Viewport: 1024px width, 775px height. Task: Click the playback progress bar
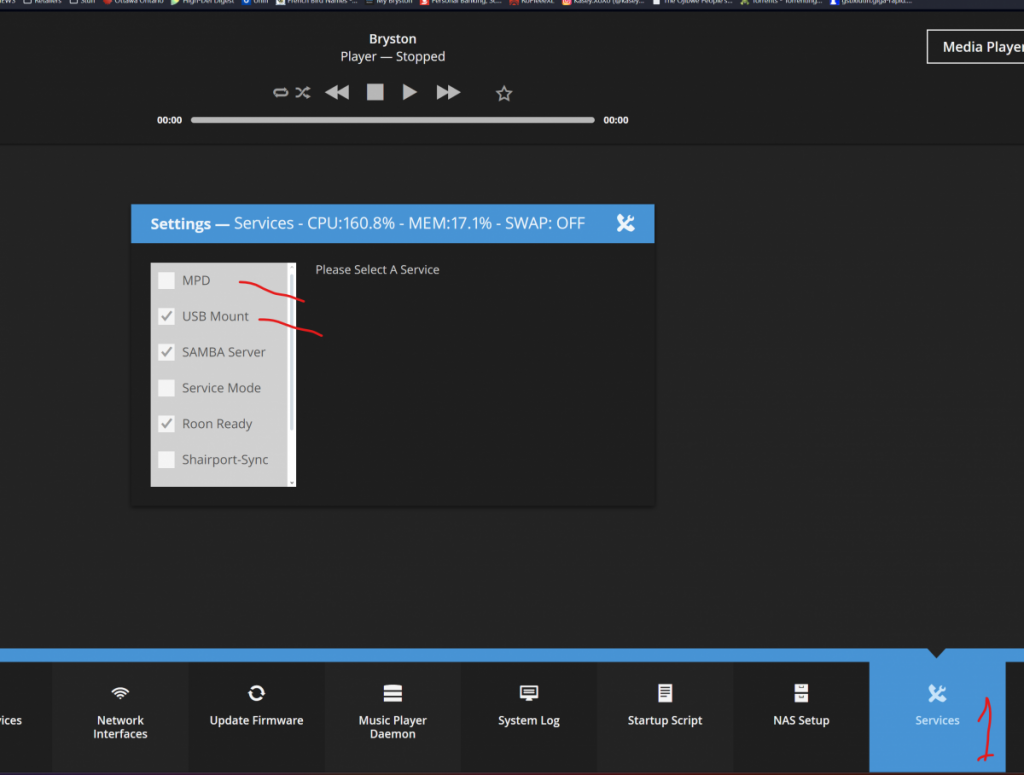pyautogui.click(x=392, y=120)
